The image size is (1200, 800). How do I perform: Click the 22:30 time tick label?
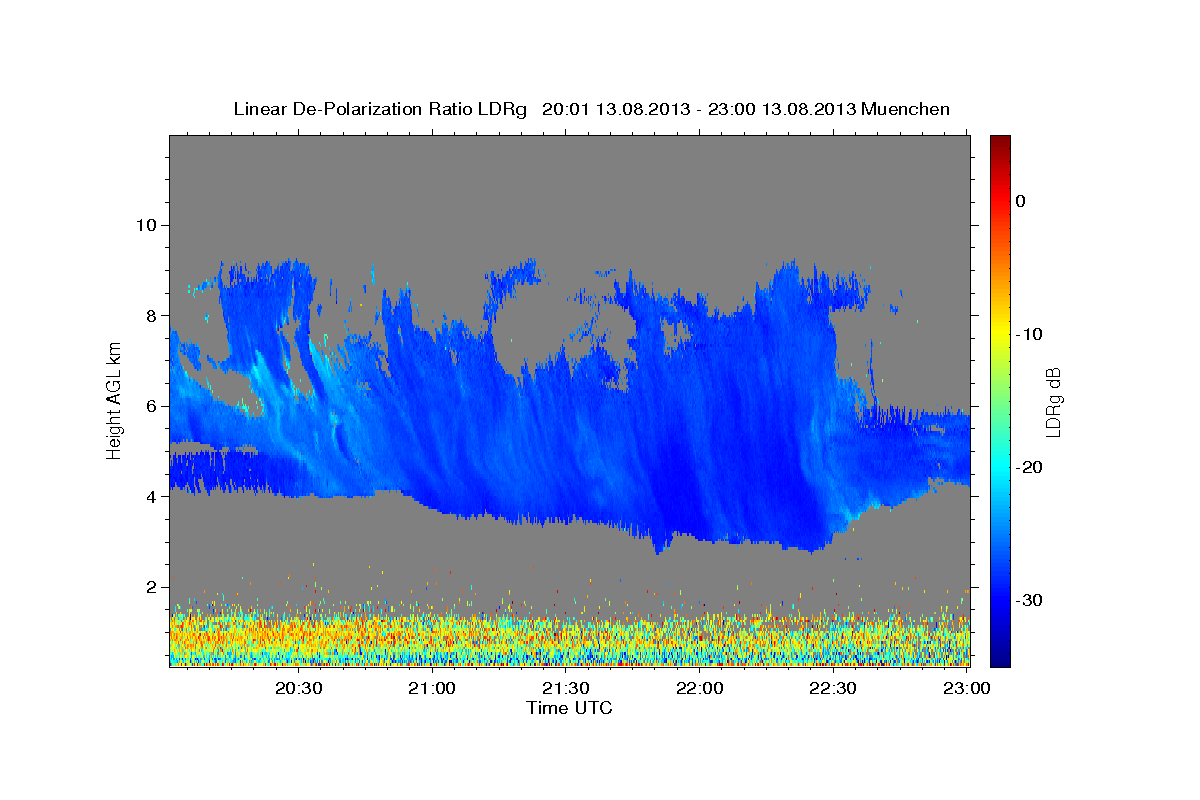coord(833,688)
